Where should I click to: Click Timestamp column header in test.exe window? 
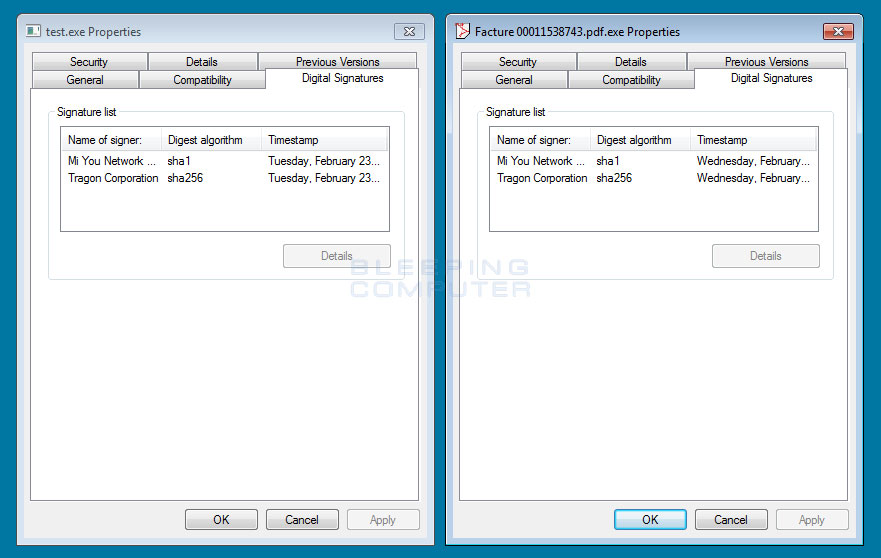coord(325,140)
